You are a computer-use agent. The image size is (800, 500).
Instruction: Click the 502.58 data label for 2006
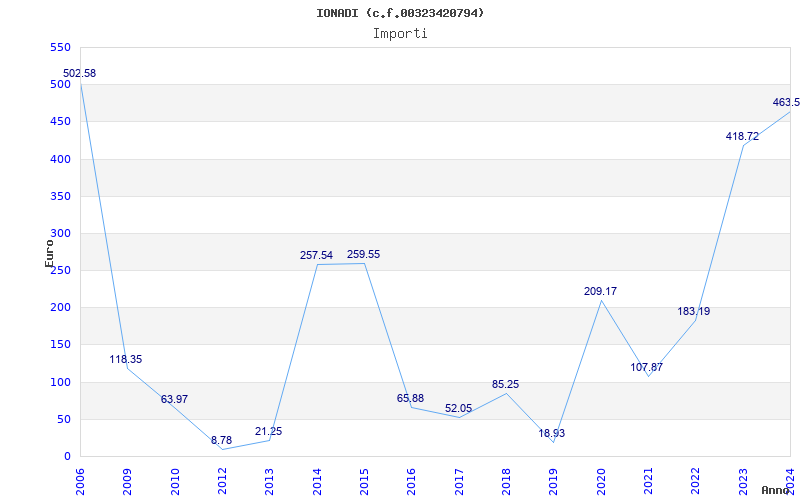tap(79, 73)
